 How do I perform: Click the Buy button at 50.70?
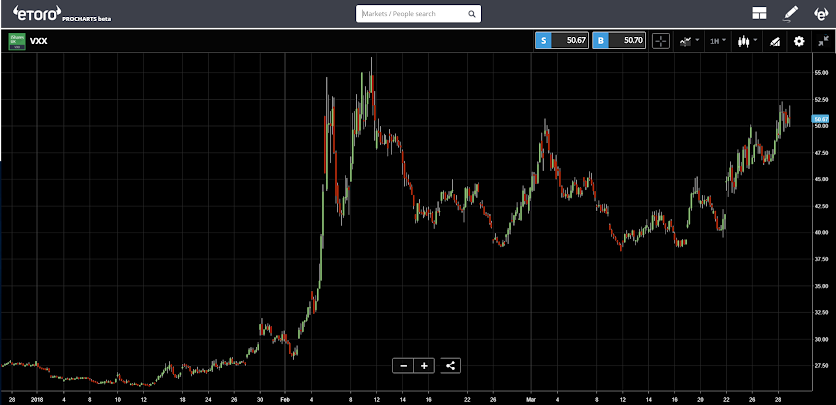pyautogui.click(x=619, y=41)
